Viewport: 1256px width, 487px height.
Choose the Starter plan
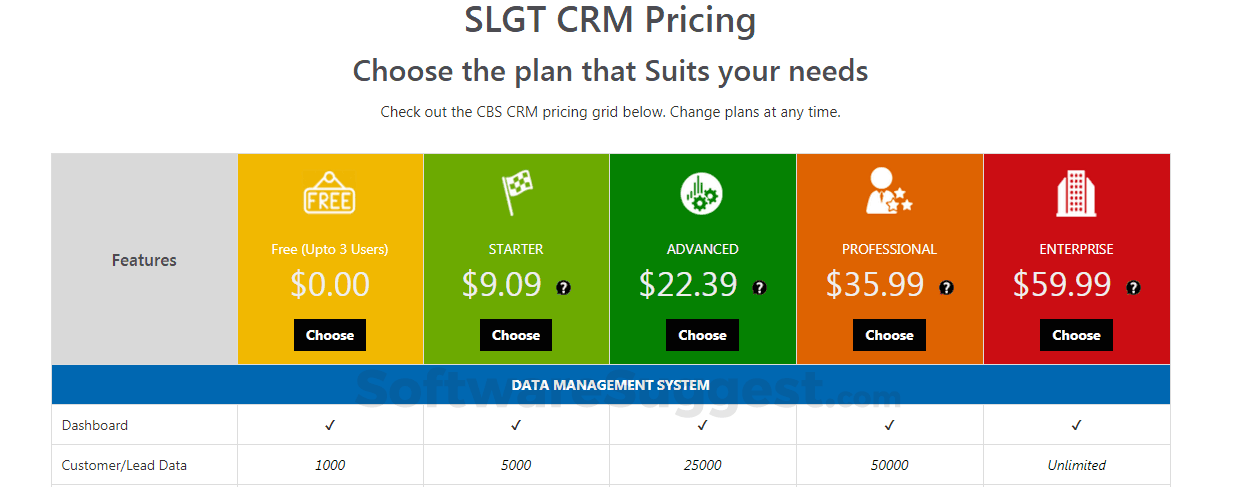(516, 335)
